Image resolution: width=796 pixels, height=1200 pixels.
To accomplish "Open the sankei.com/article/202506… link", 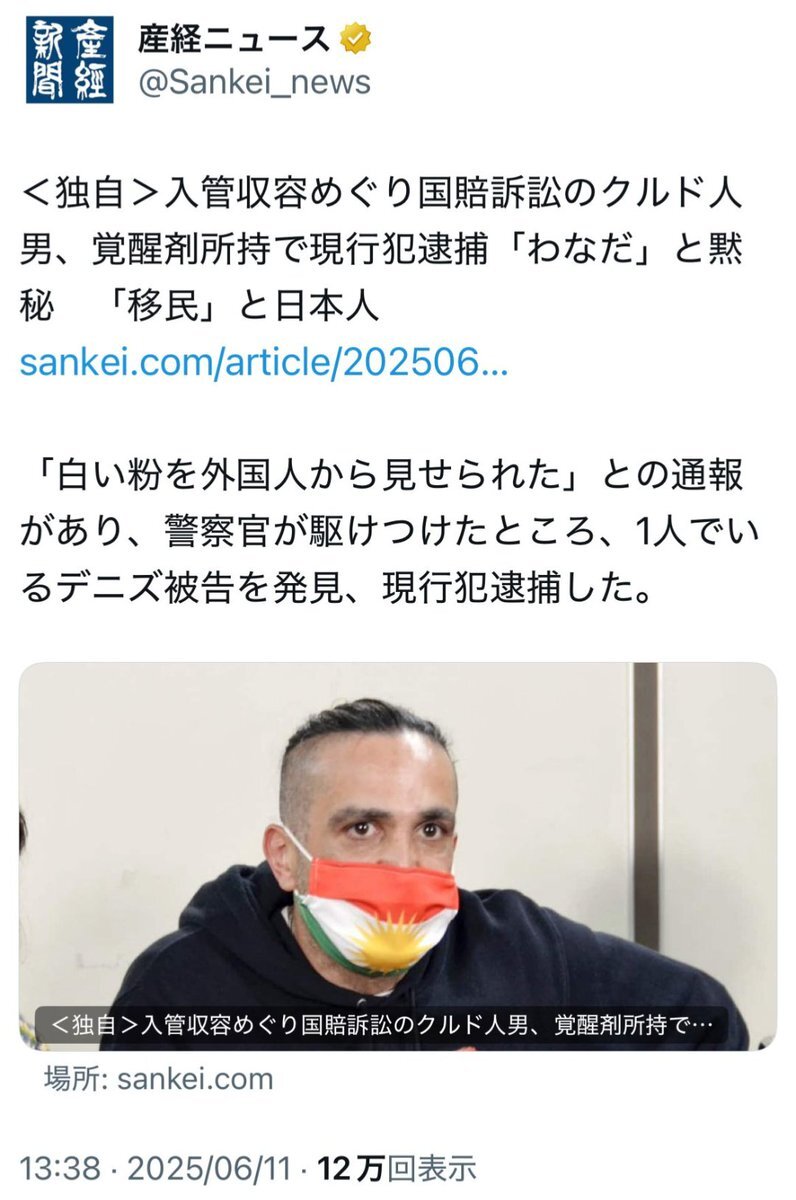I will [264, 360].
